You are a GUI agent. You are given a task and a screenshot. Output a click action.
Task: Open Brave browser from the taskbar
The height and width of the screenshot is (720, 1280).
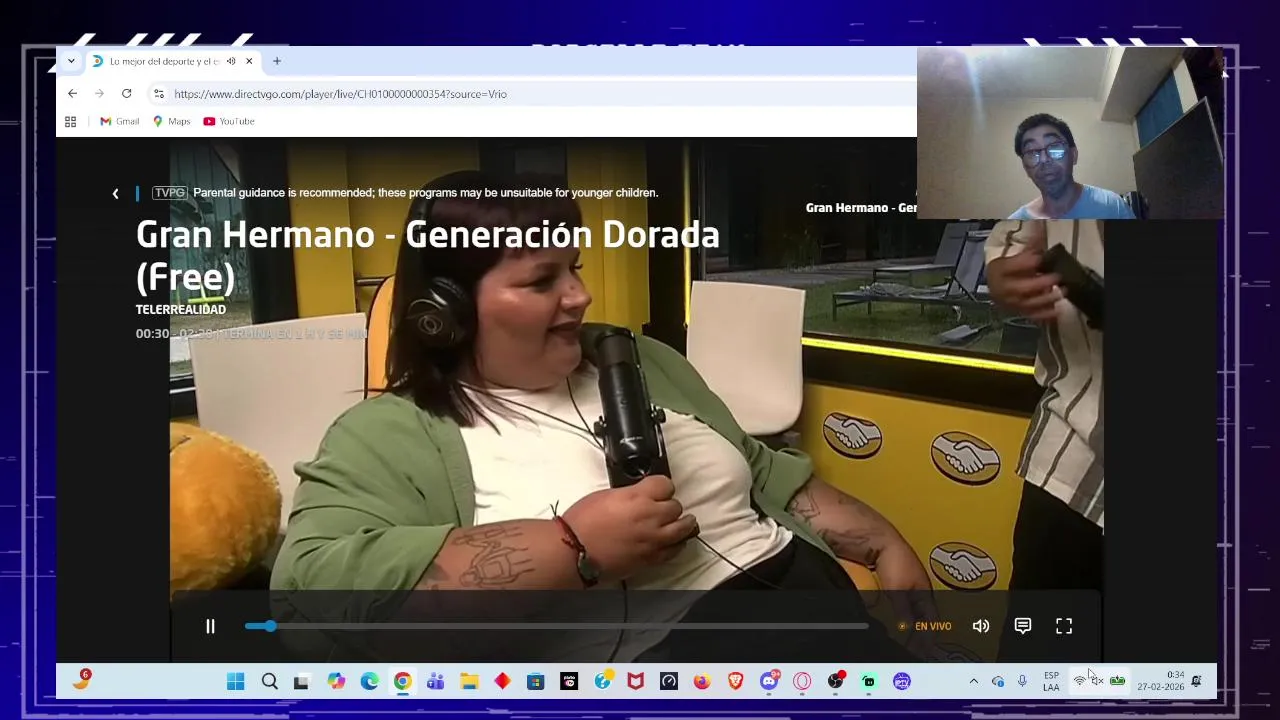(735, 681)
